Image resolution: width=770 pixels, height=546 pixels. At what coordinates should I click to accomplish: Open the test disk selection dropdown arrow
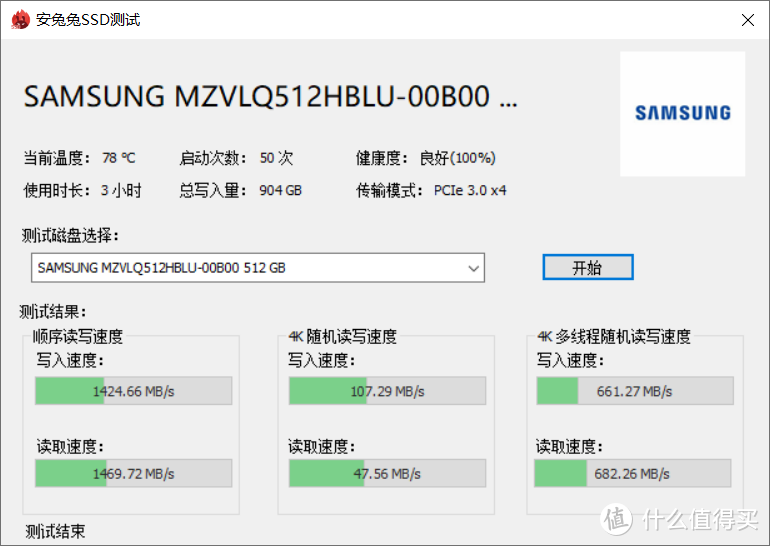click(473, 268)
